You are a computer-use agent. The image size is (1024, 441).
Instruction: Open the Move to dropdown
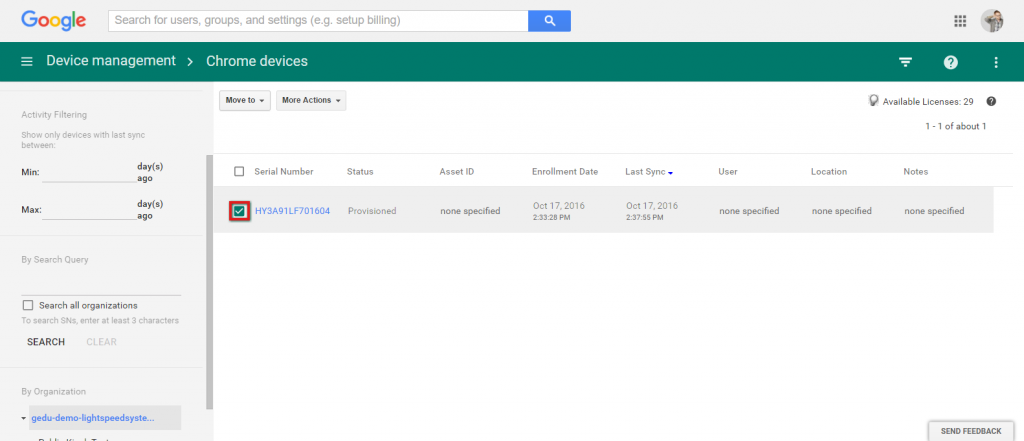[x=245, y=101]
